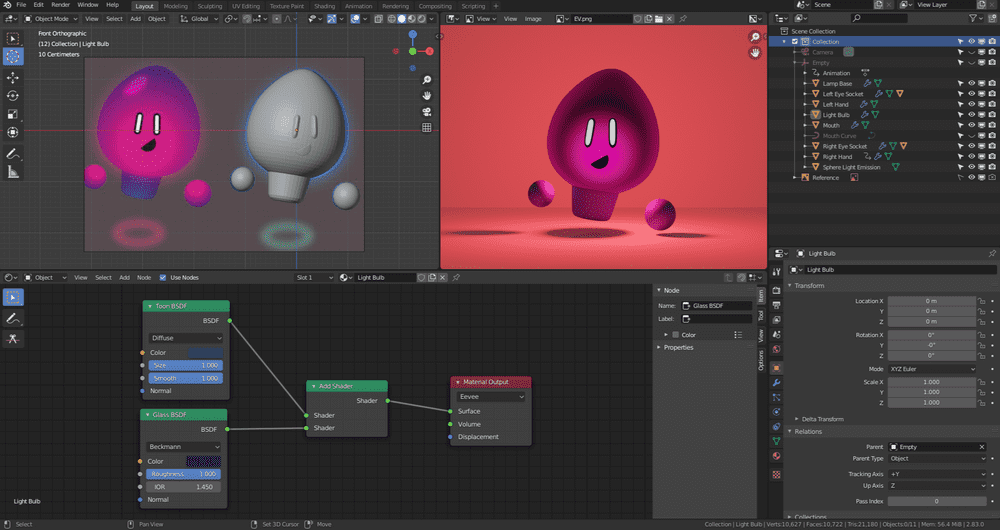The height and width of the screenshot is (530, 1000).
Task: Open the Object Mode dropdown
Action: point(50,19)
